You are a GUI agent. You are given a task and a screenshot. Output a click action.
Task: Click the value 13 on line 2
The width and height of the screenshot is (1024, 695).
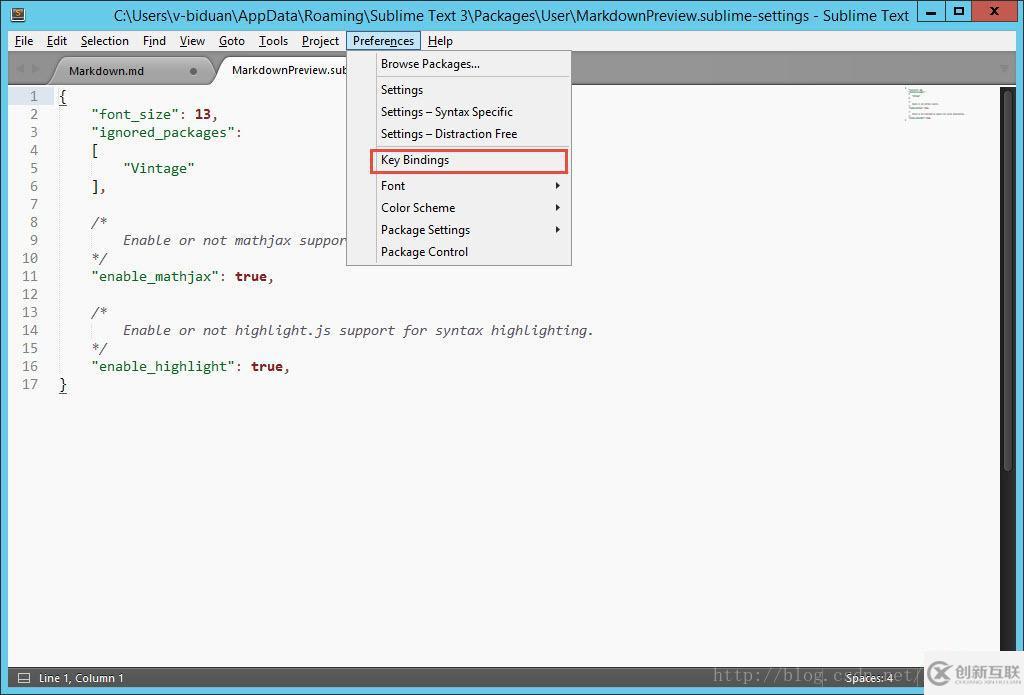202,114
